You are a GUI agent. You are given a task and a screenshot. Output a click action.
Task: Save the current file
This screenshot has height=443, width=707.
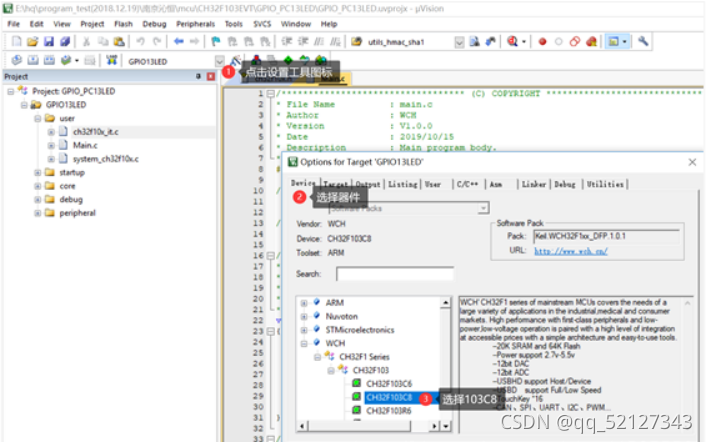49,42
